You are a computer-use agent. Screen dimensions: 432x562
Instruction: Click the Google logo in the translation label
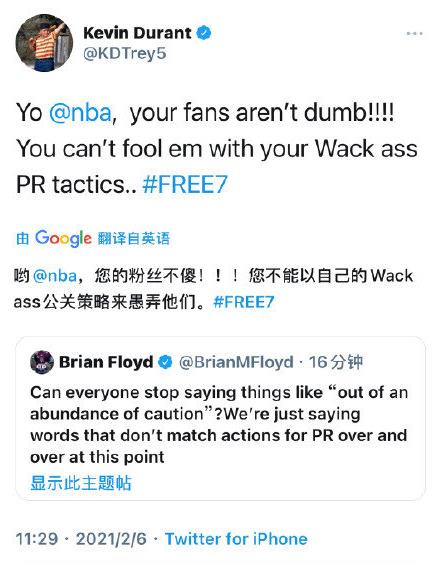[63, 238]
